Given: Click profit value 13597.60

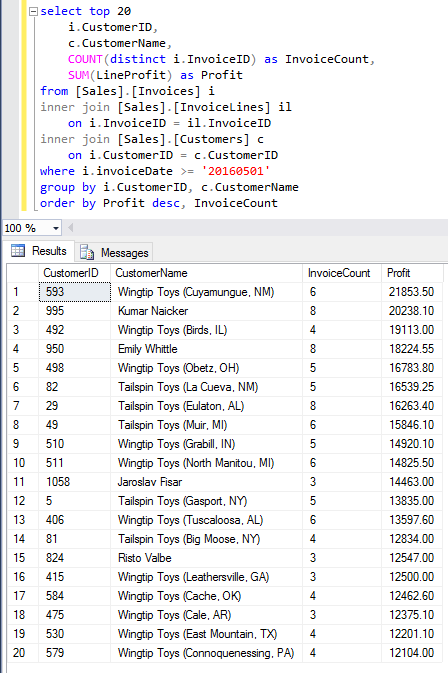Looking at the screenshot, I should [412, 520].
